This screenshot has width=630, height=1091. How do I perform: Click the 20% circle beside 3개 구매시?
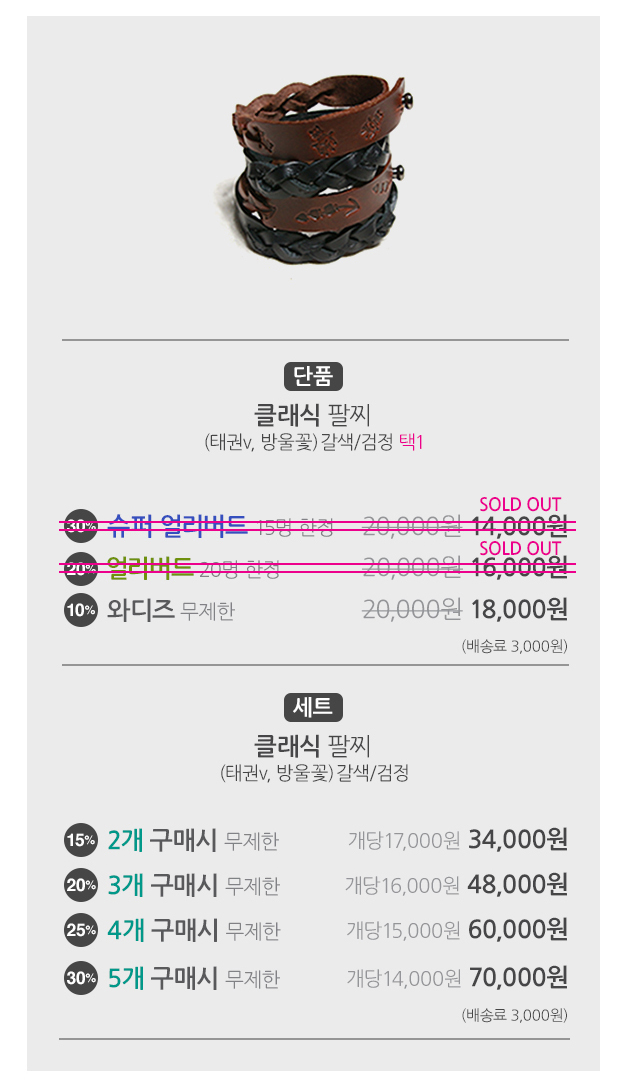pos(80,885)
